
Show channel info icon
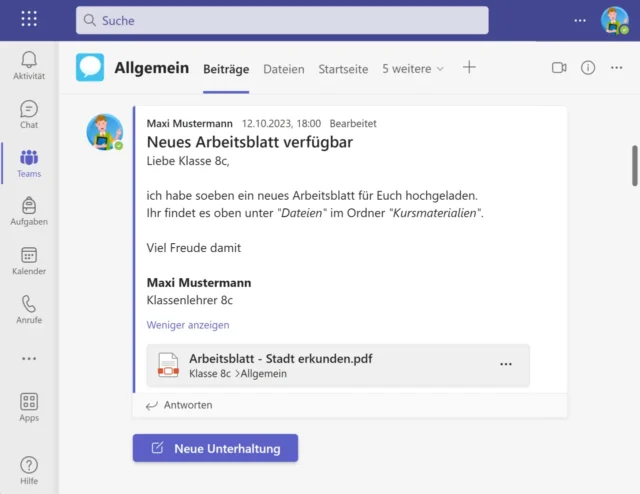point(588,68)
